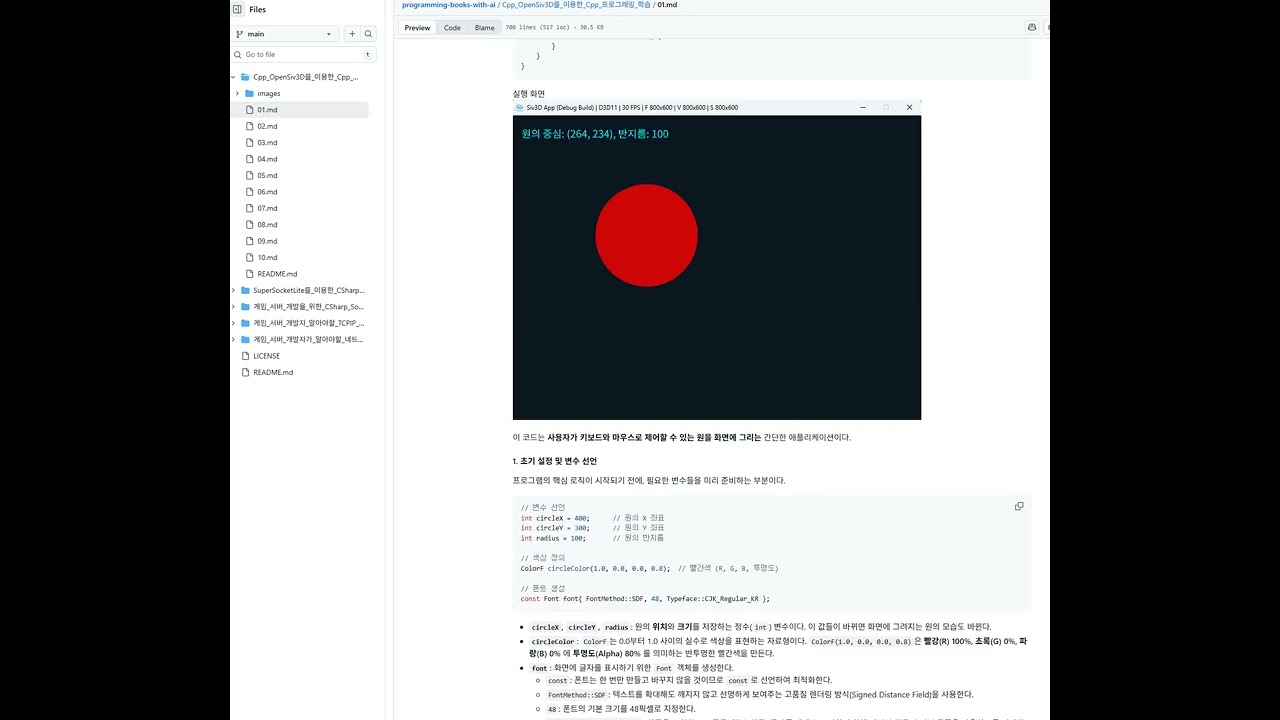This screenshot has height=720, width=1280.
Task: Expand the SuperSocketLite folder chevron
Action: pyautogui.click(x=234, y=290)
